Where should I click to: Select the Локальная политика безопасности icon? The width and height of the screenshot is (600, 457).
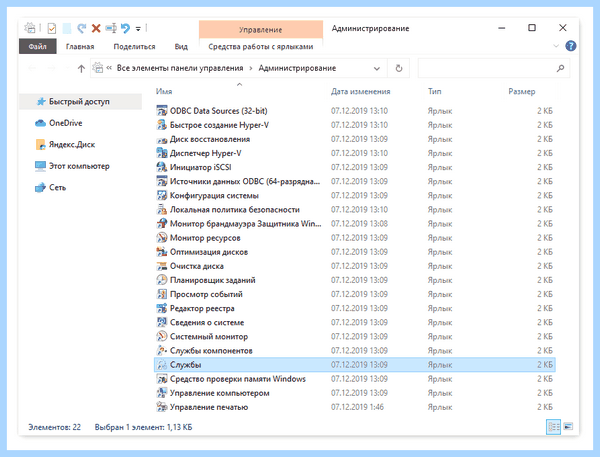[162, 210]
